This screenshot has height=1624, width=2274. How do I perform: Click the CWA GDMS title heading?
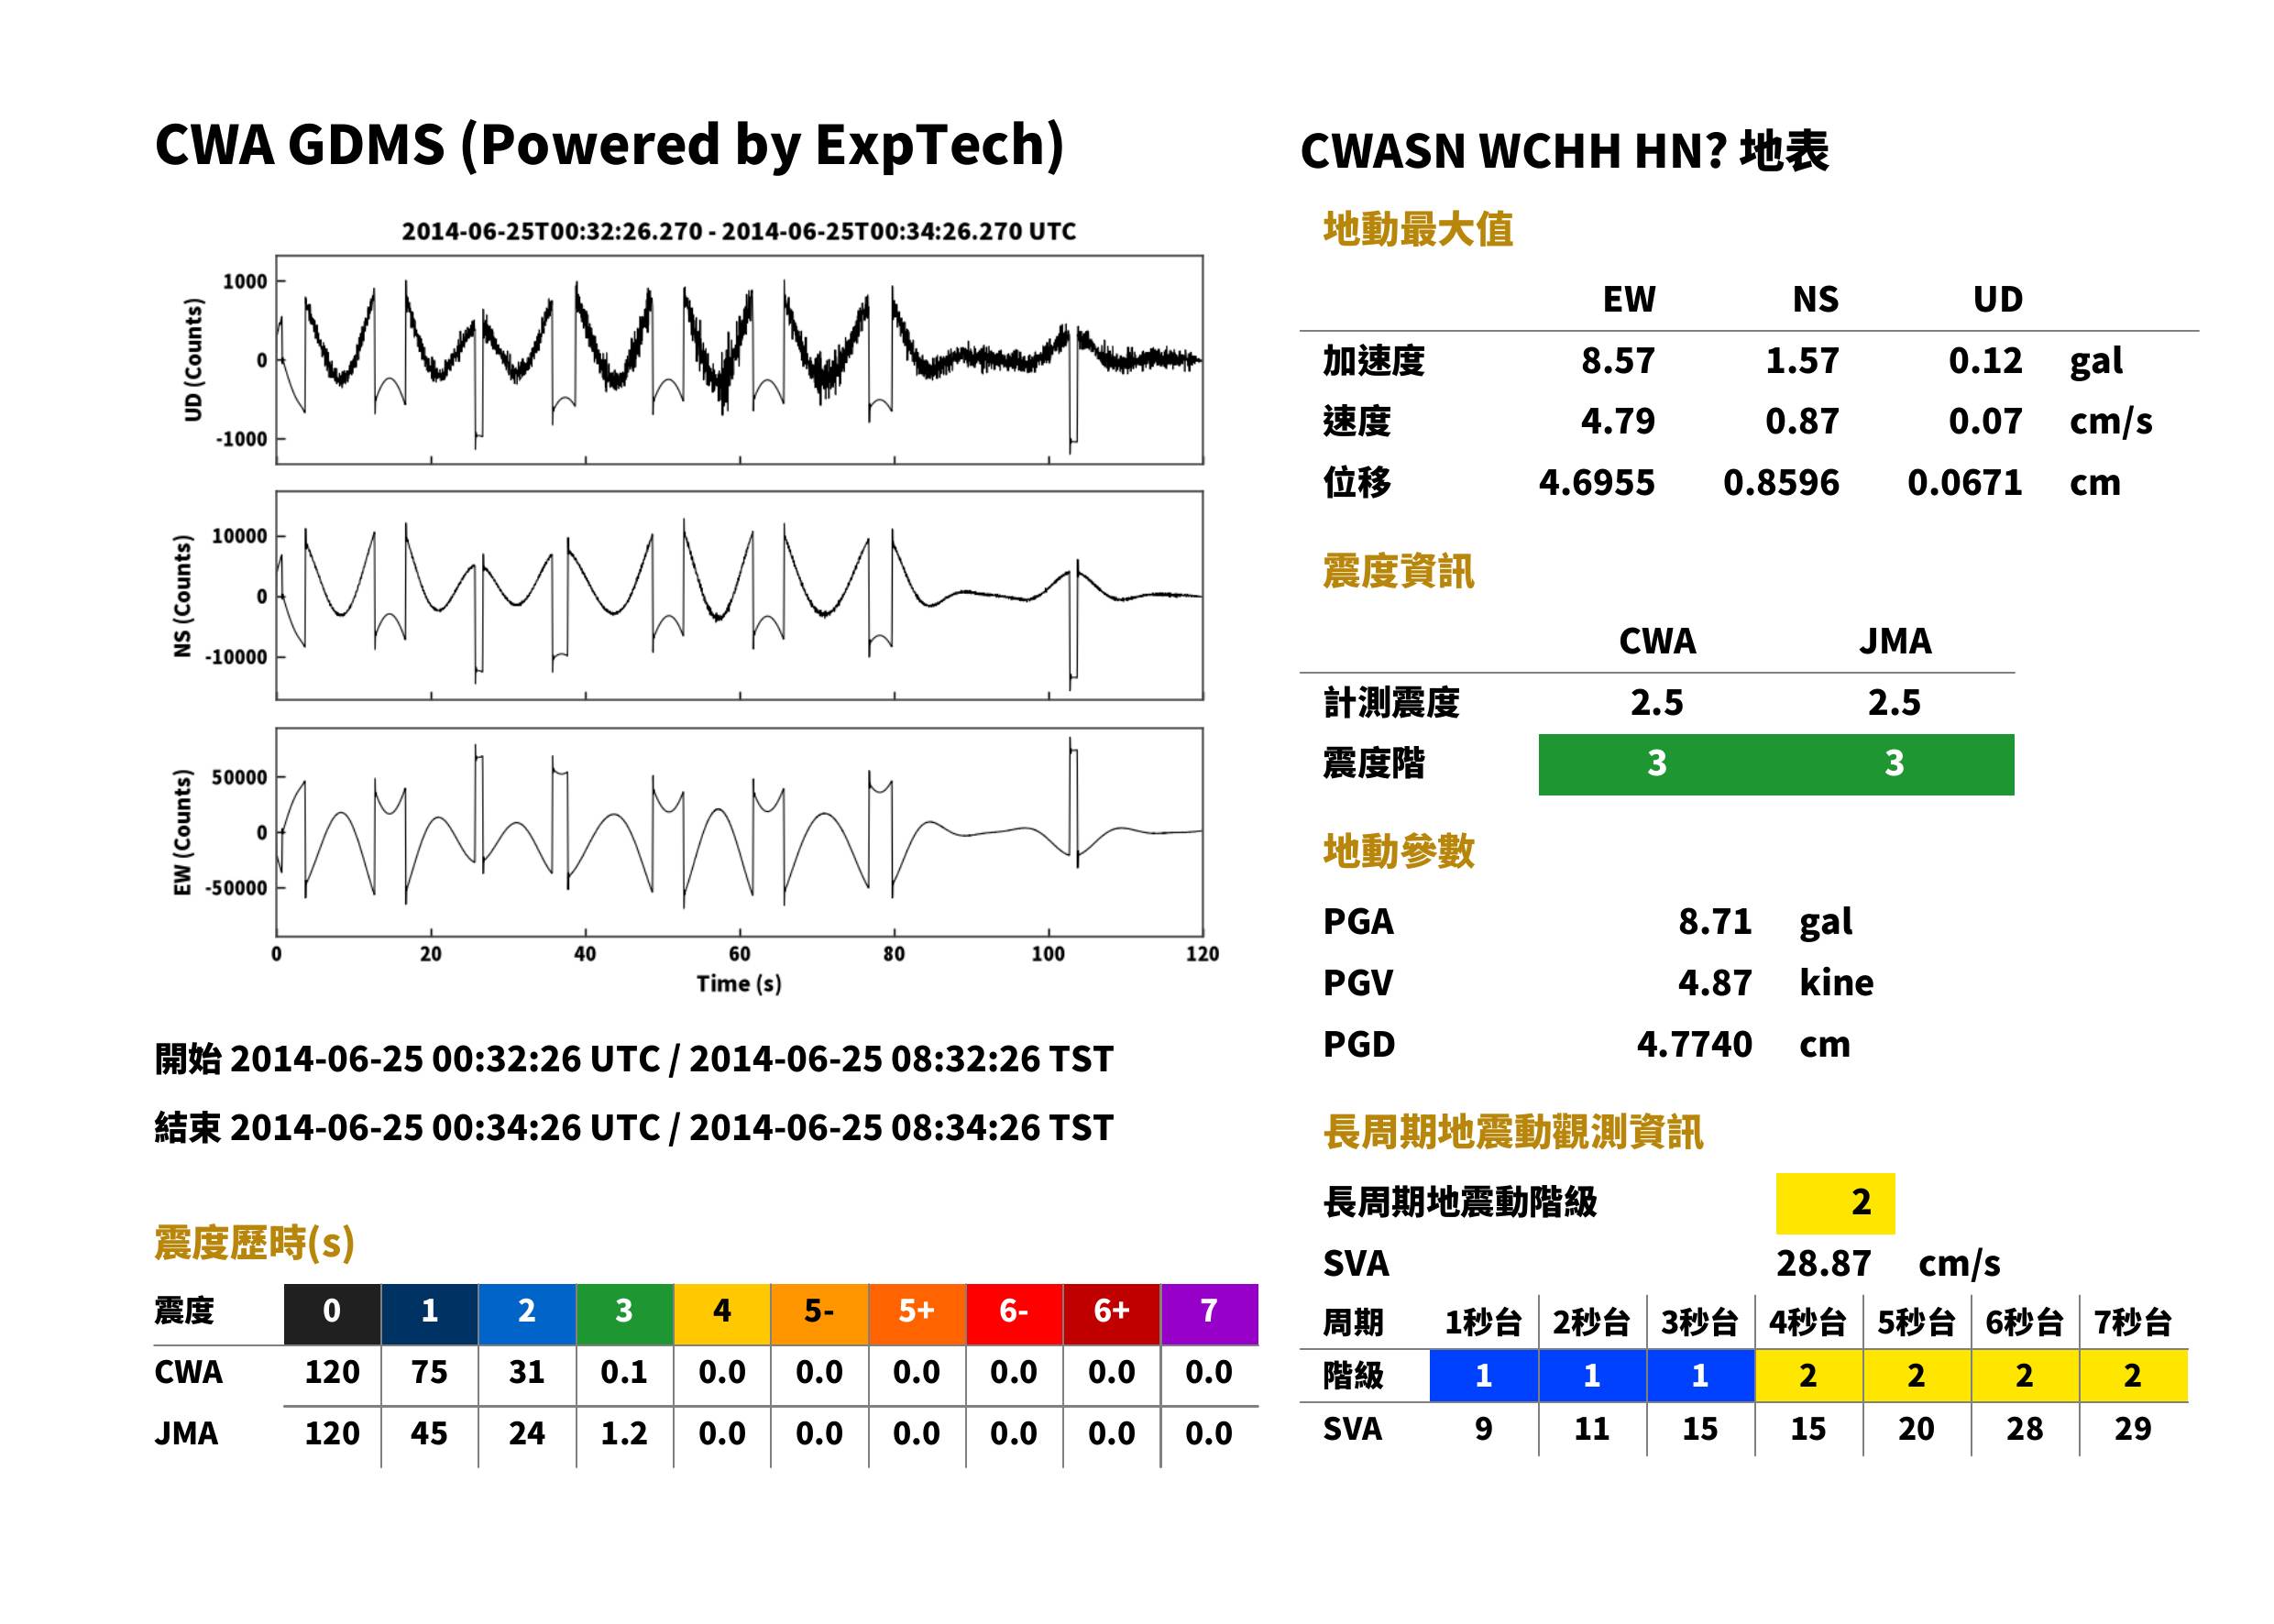click(x=609, y=145)
